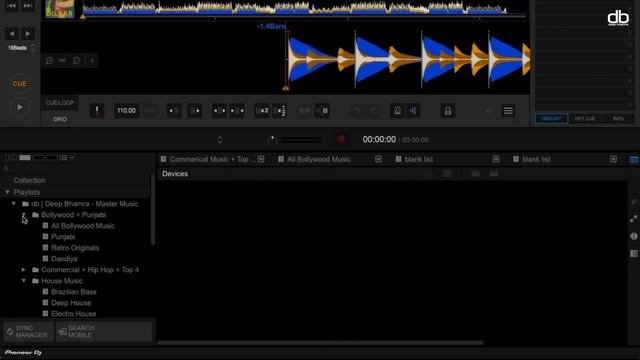Viewport: 640px width, 360px height.
Task: Start playback with the play button
Action: coord(20,107)
